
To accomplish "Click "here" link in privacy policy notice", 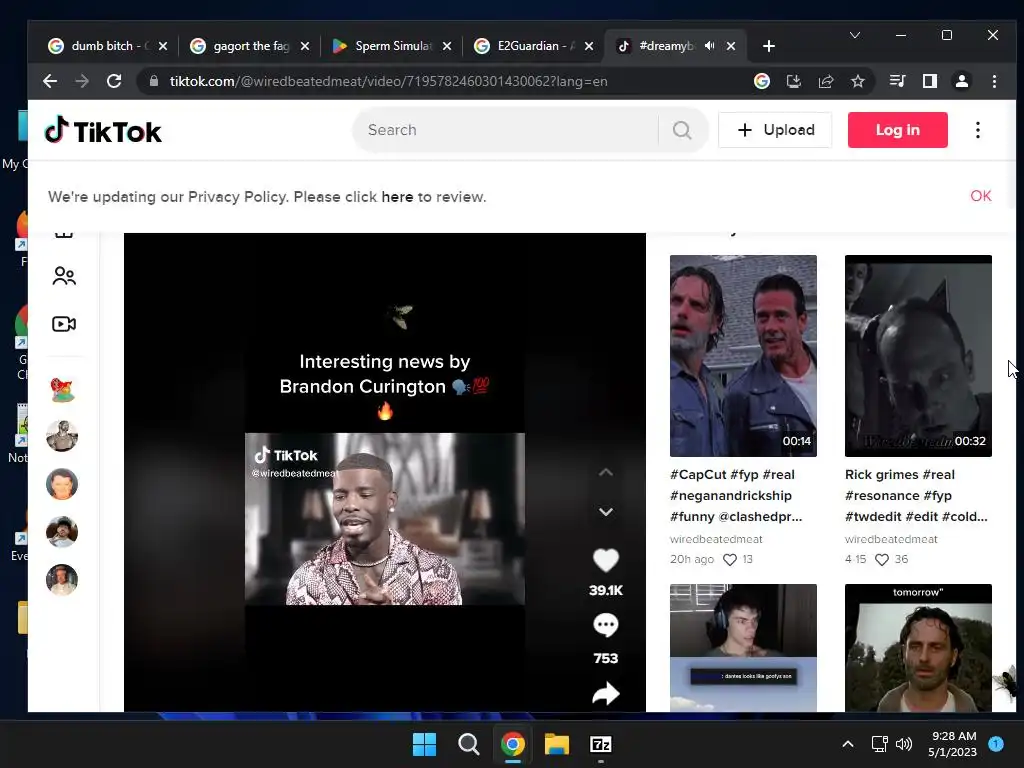I will 397,197.
